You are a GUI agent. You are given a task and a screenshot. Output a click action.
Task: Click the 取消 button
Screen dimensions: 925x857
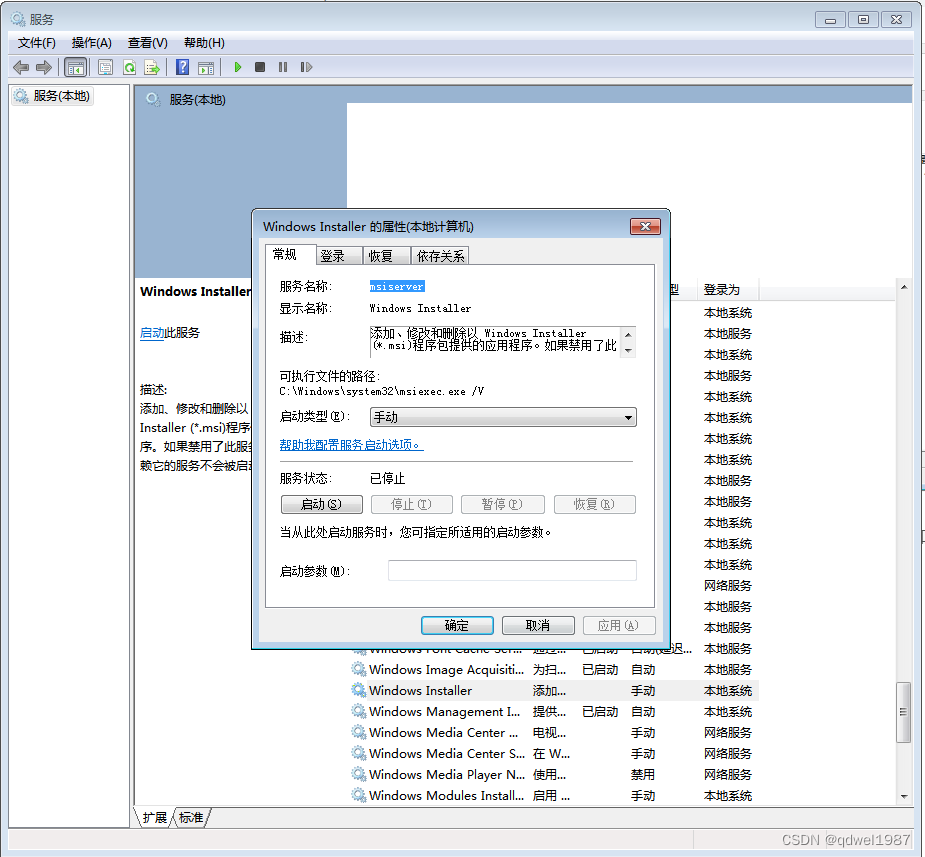(x=538, y=625)
